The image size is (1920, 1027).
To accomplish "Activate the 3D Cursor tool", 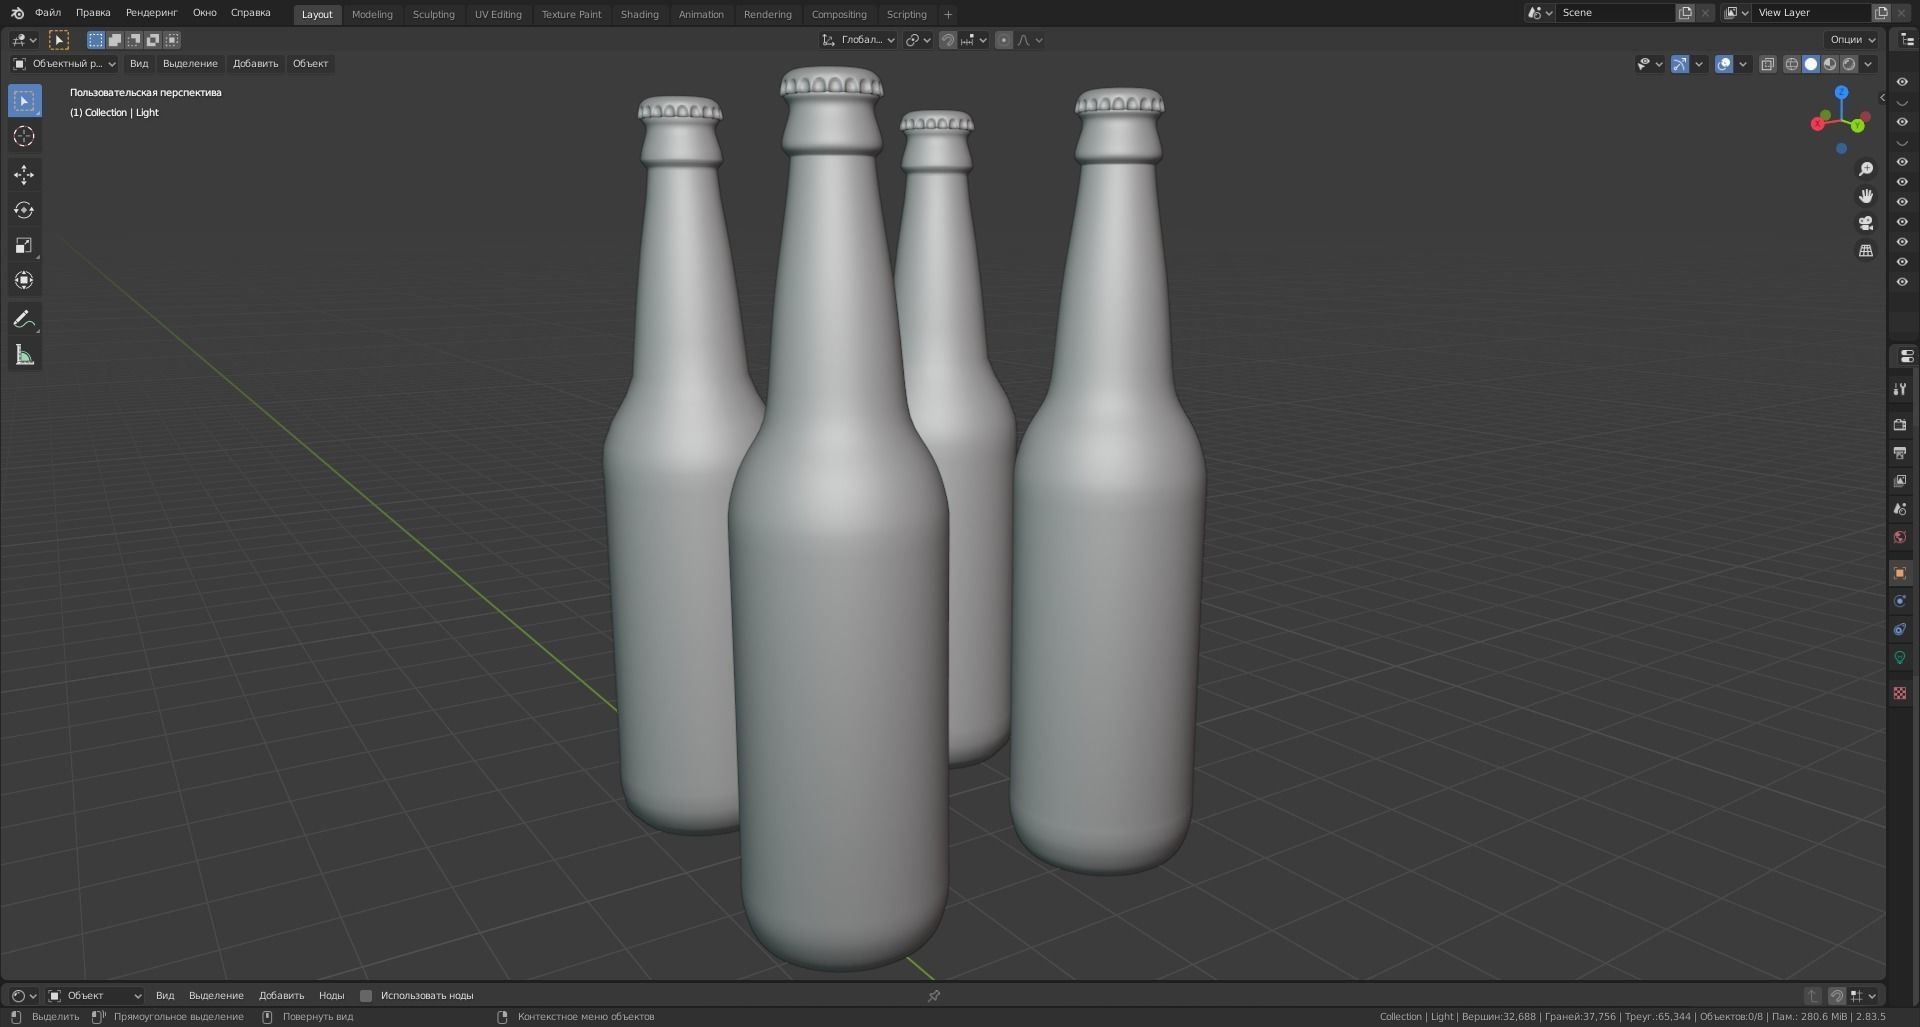I will pos(24,137).
